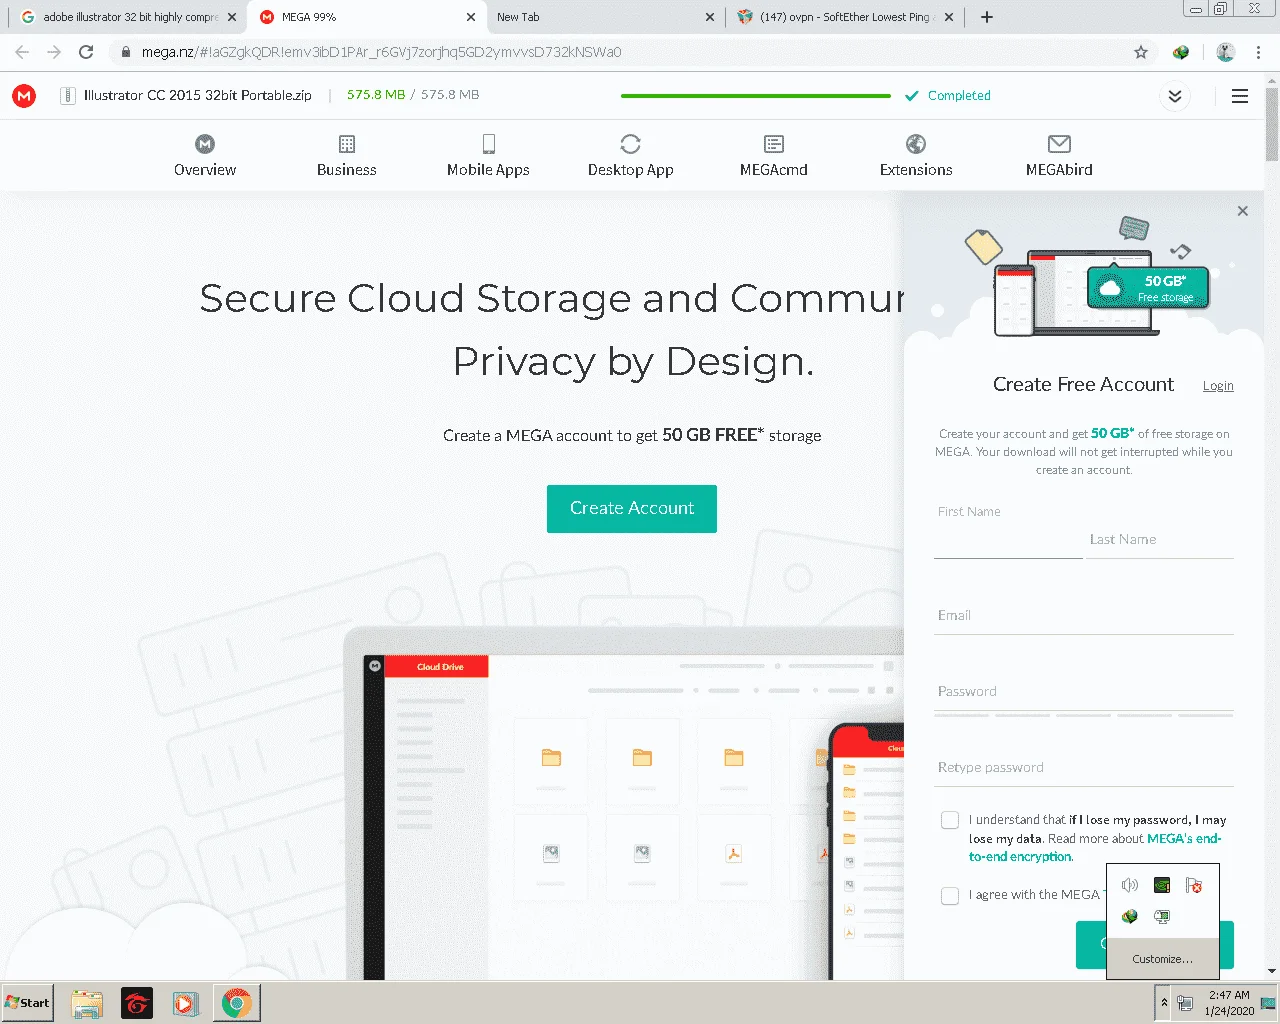This screenshot has height=1024, width=1280.
Task: Click the address bar URL
Action: pyautogui.click(x=381, y=52)
